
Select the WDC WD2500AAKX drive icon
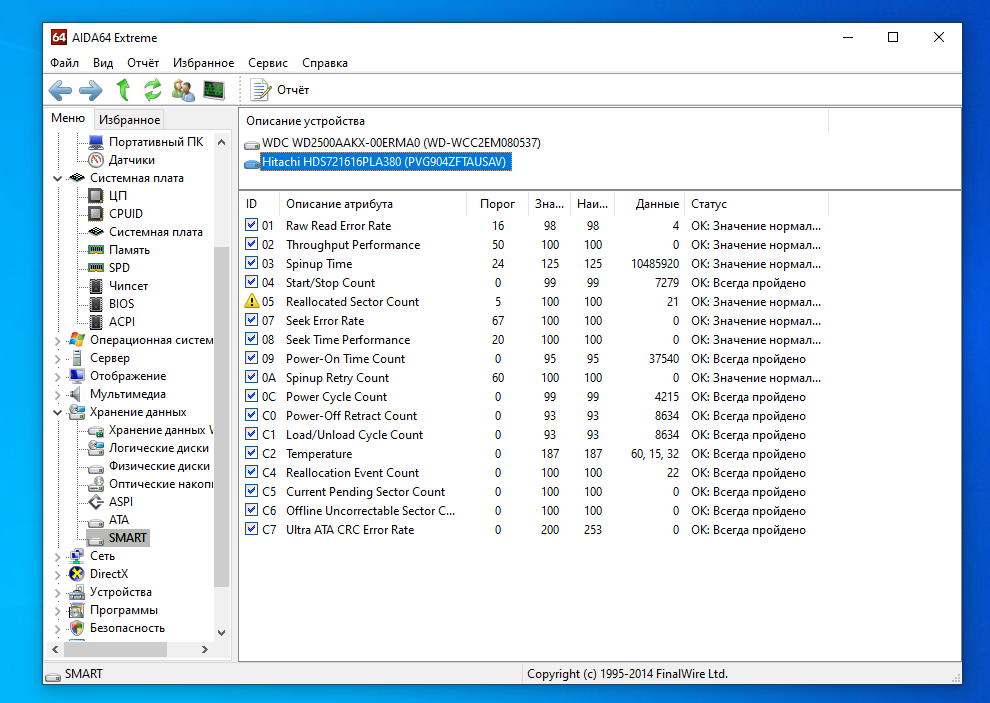click(x=252, y=143)
